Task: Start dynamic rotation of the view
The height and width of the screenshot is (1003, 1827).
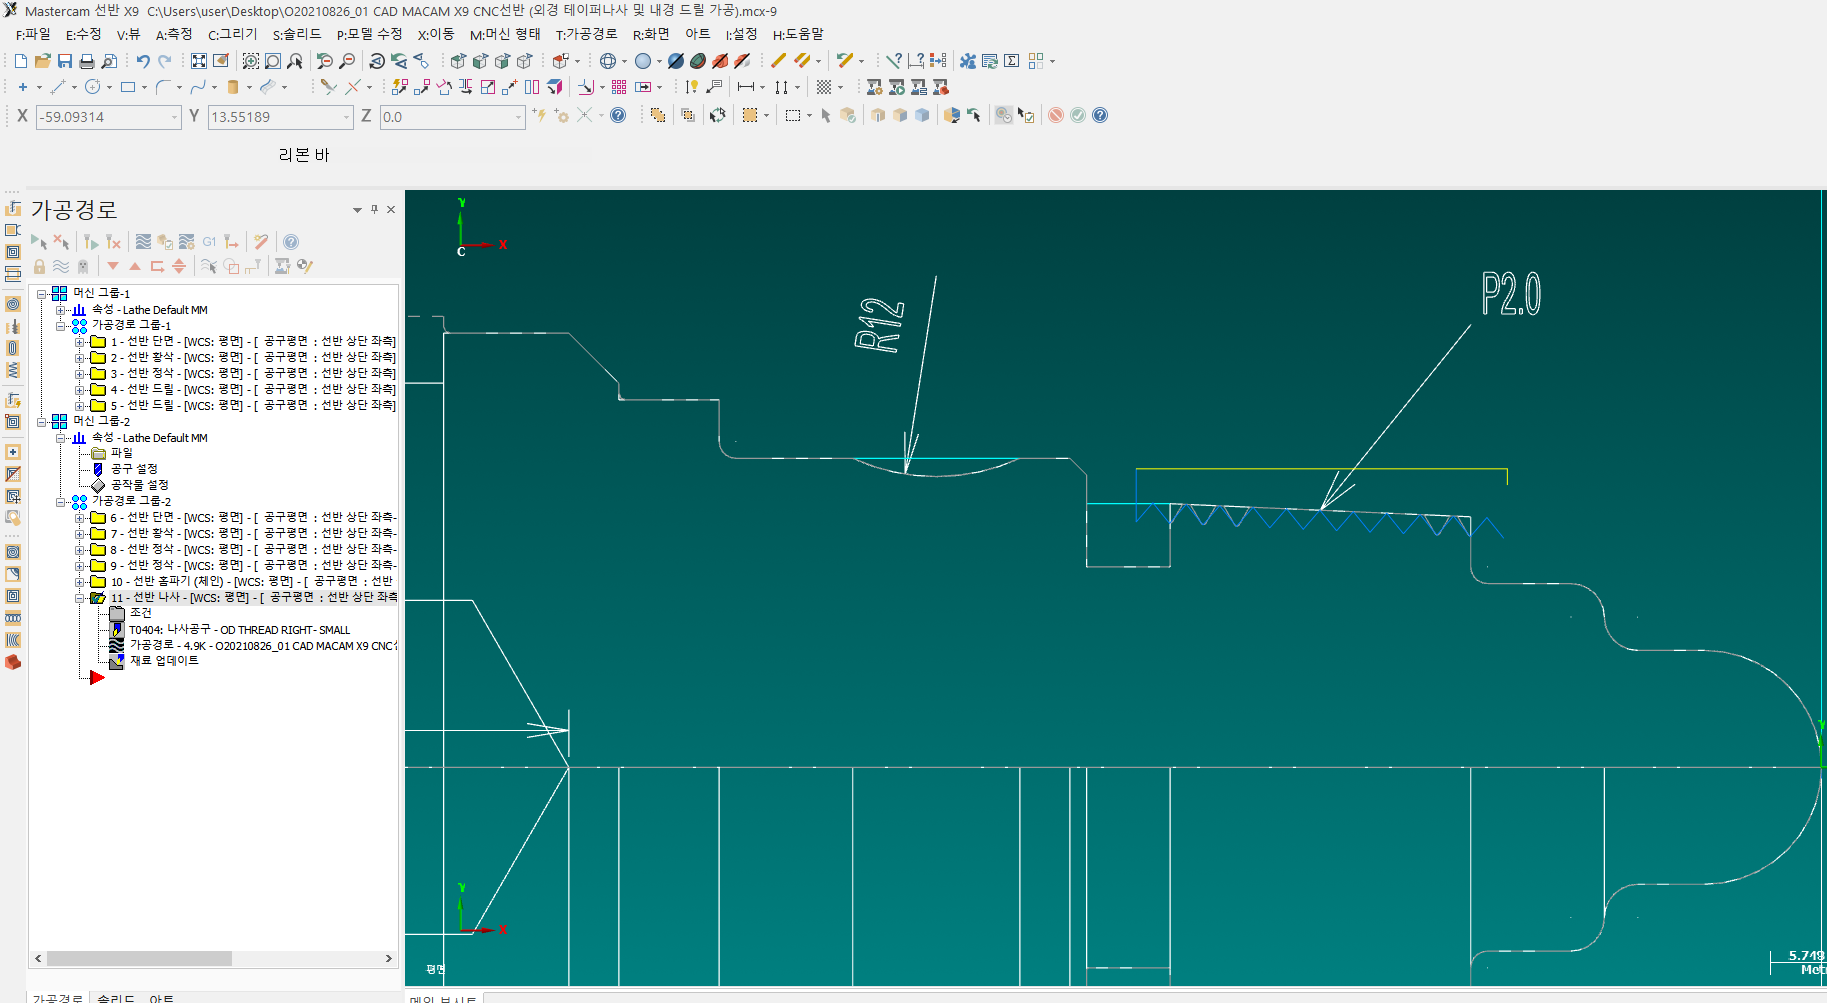Action: pos(377,61)
